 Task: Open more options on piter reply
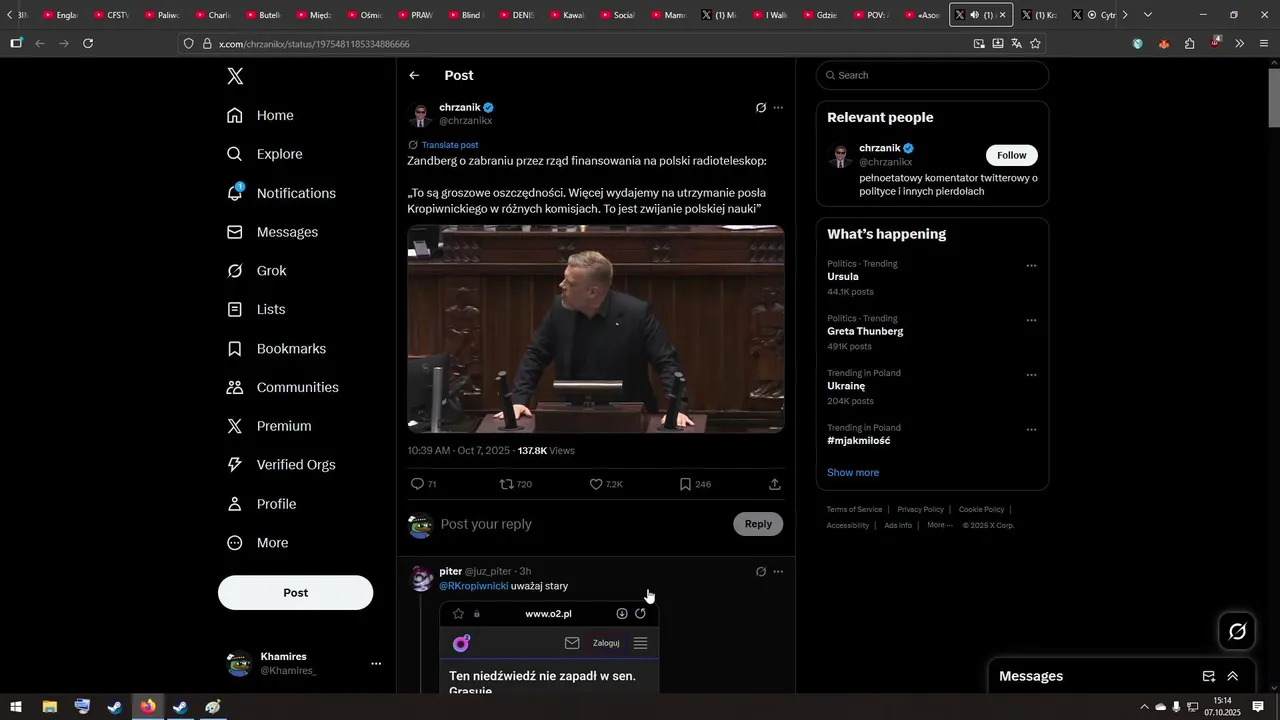click(x=778, y=572)
